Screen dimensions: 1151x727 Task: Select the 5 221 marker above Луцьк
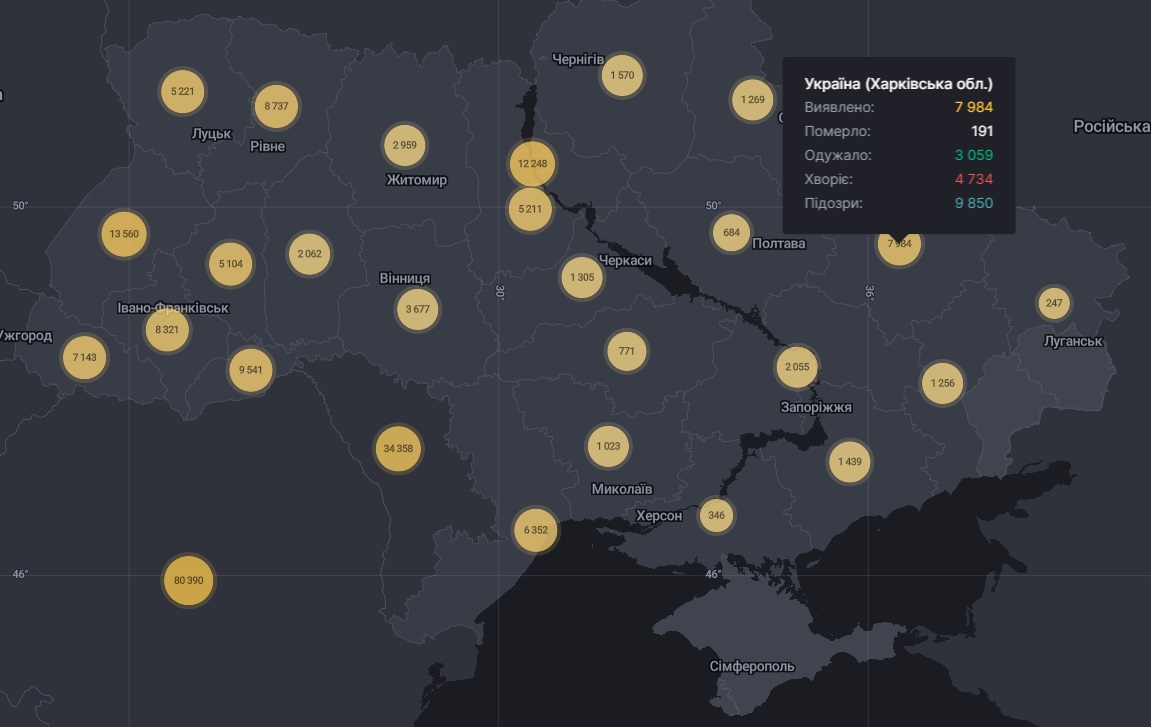pyautogui.click(x=183, y=91)
